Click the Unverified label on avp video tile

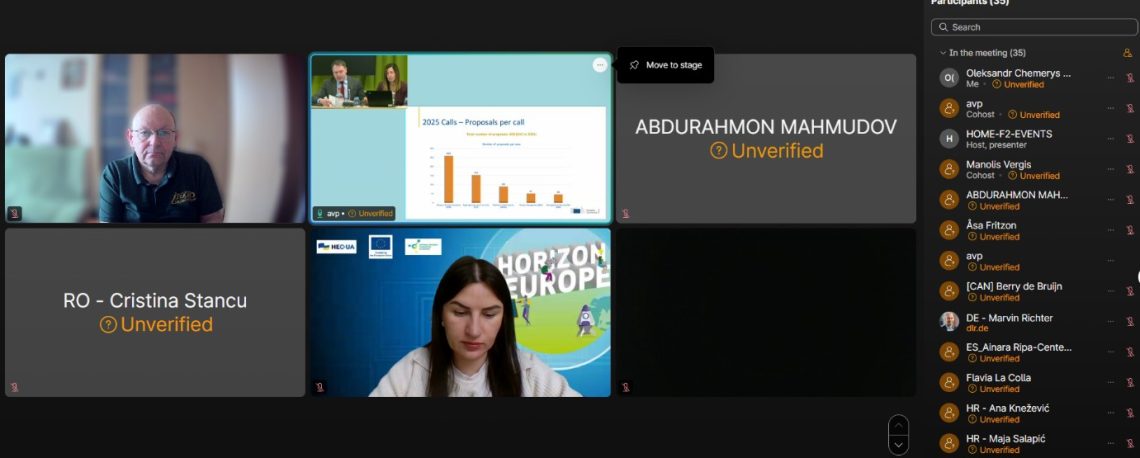click(x=375, y=213)
